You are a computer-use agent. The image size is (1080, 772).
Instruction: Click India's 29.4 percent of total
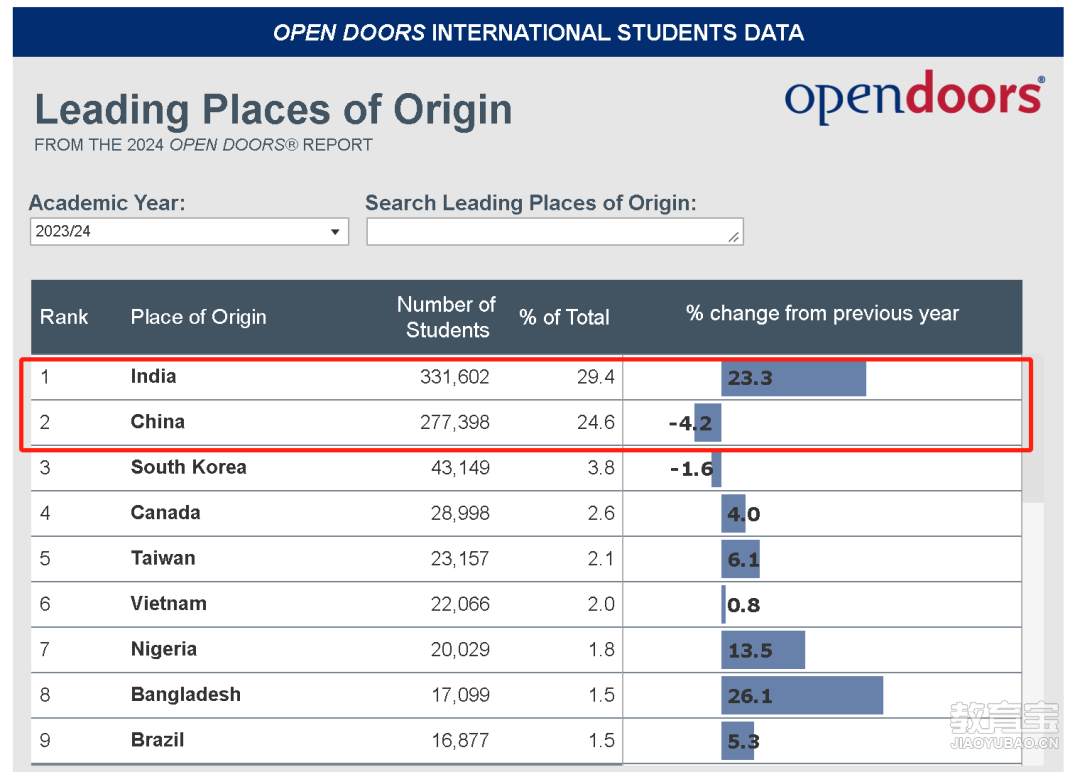596,377
